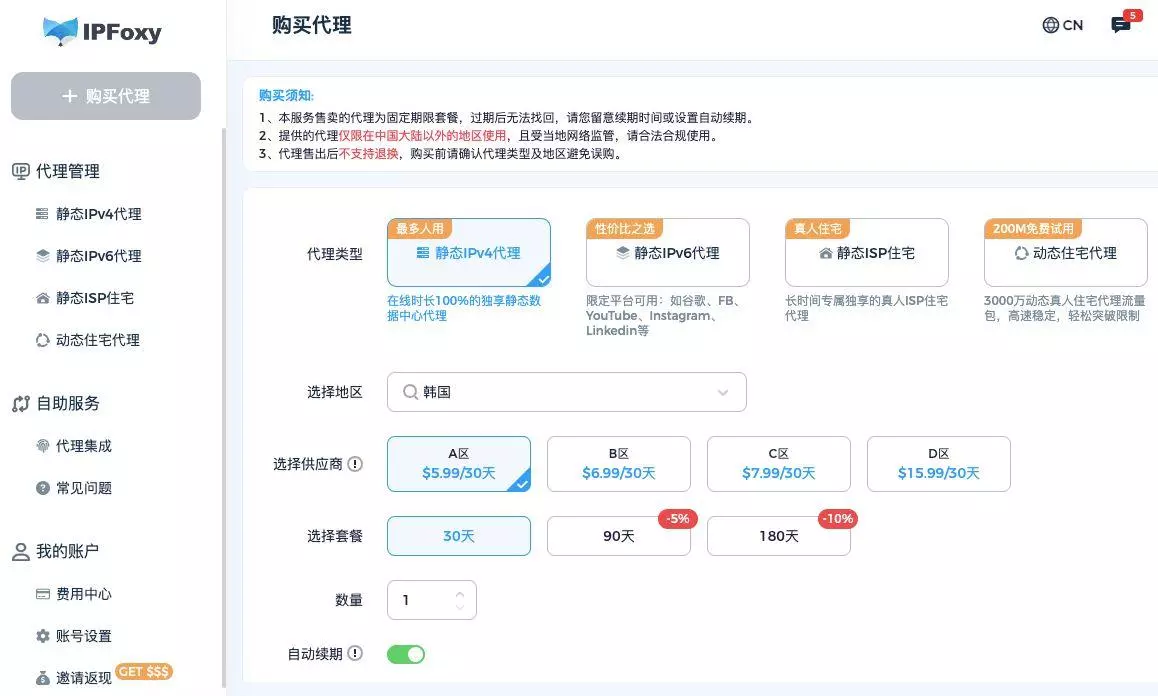Click the 我的账户 user icon
The image size is (1158, 696).
click(21, 551)
